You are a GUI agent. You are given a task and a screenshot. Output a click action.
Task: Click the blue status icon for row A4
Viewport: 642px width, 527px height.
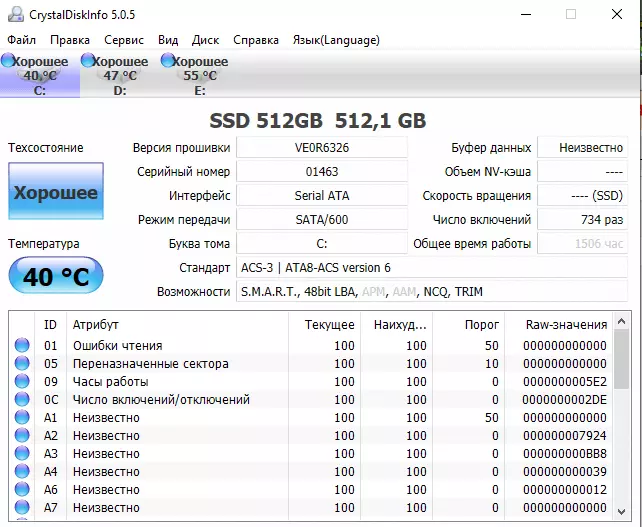(x=22, y=471)
